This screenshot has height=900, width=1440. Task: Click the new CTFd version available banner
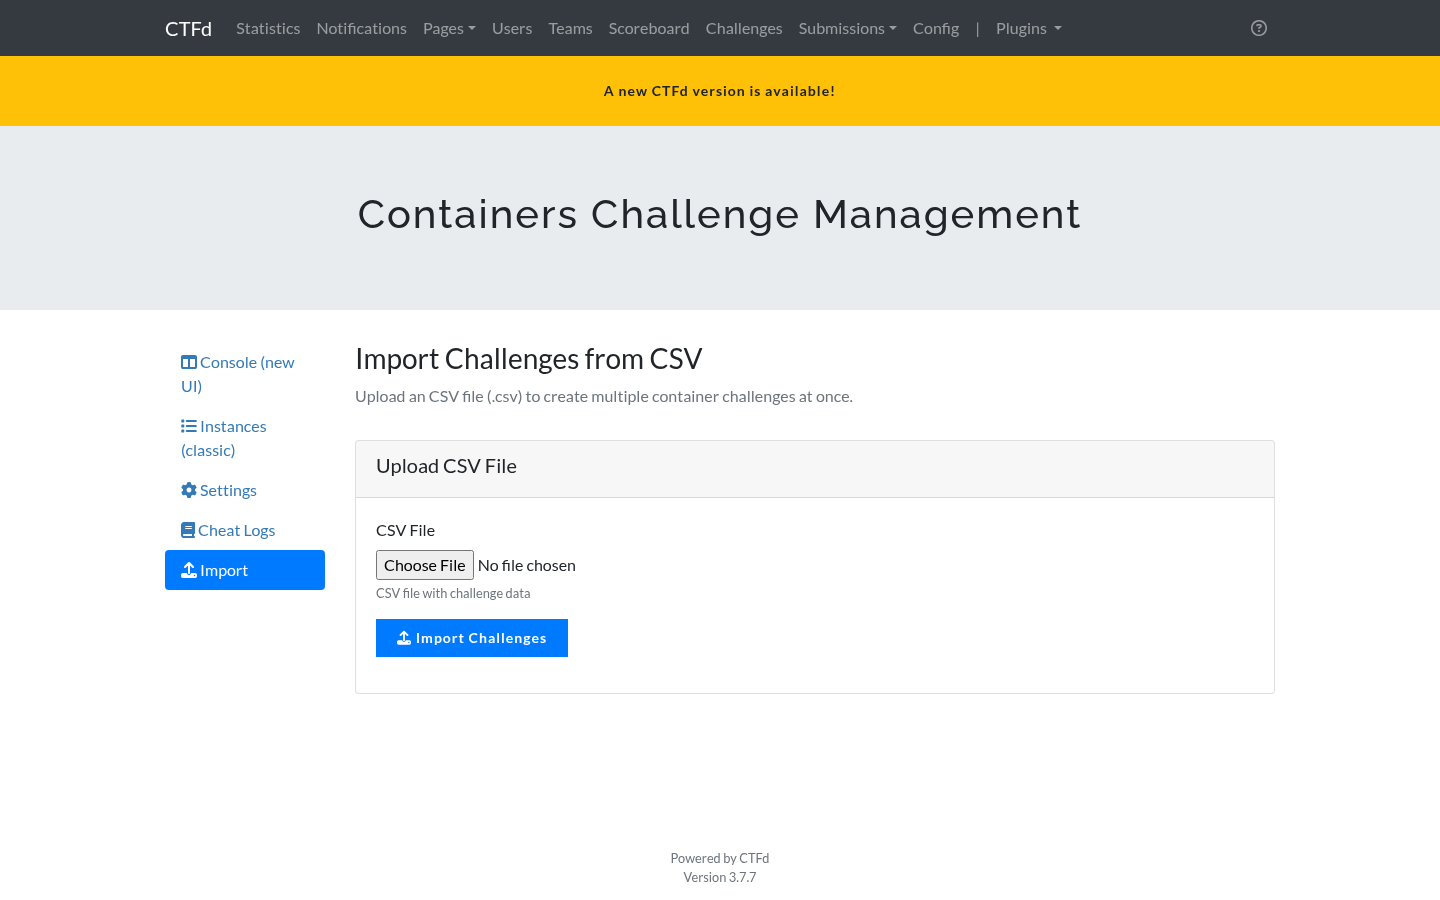coord(720,91)
